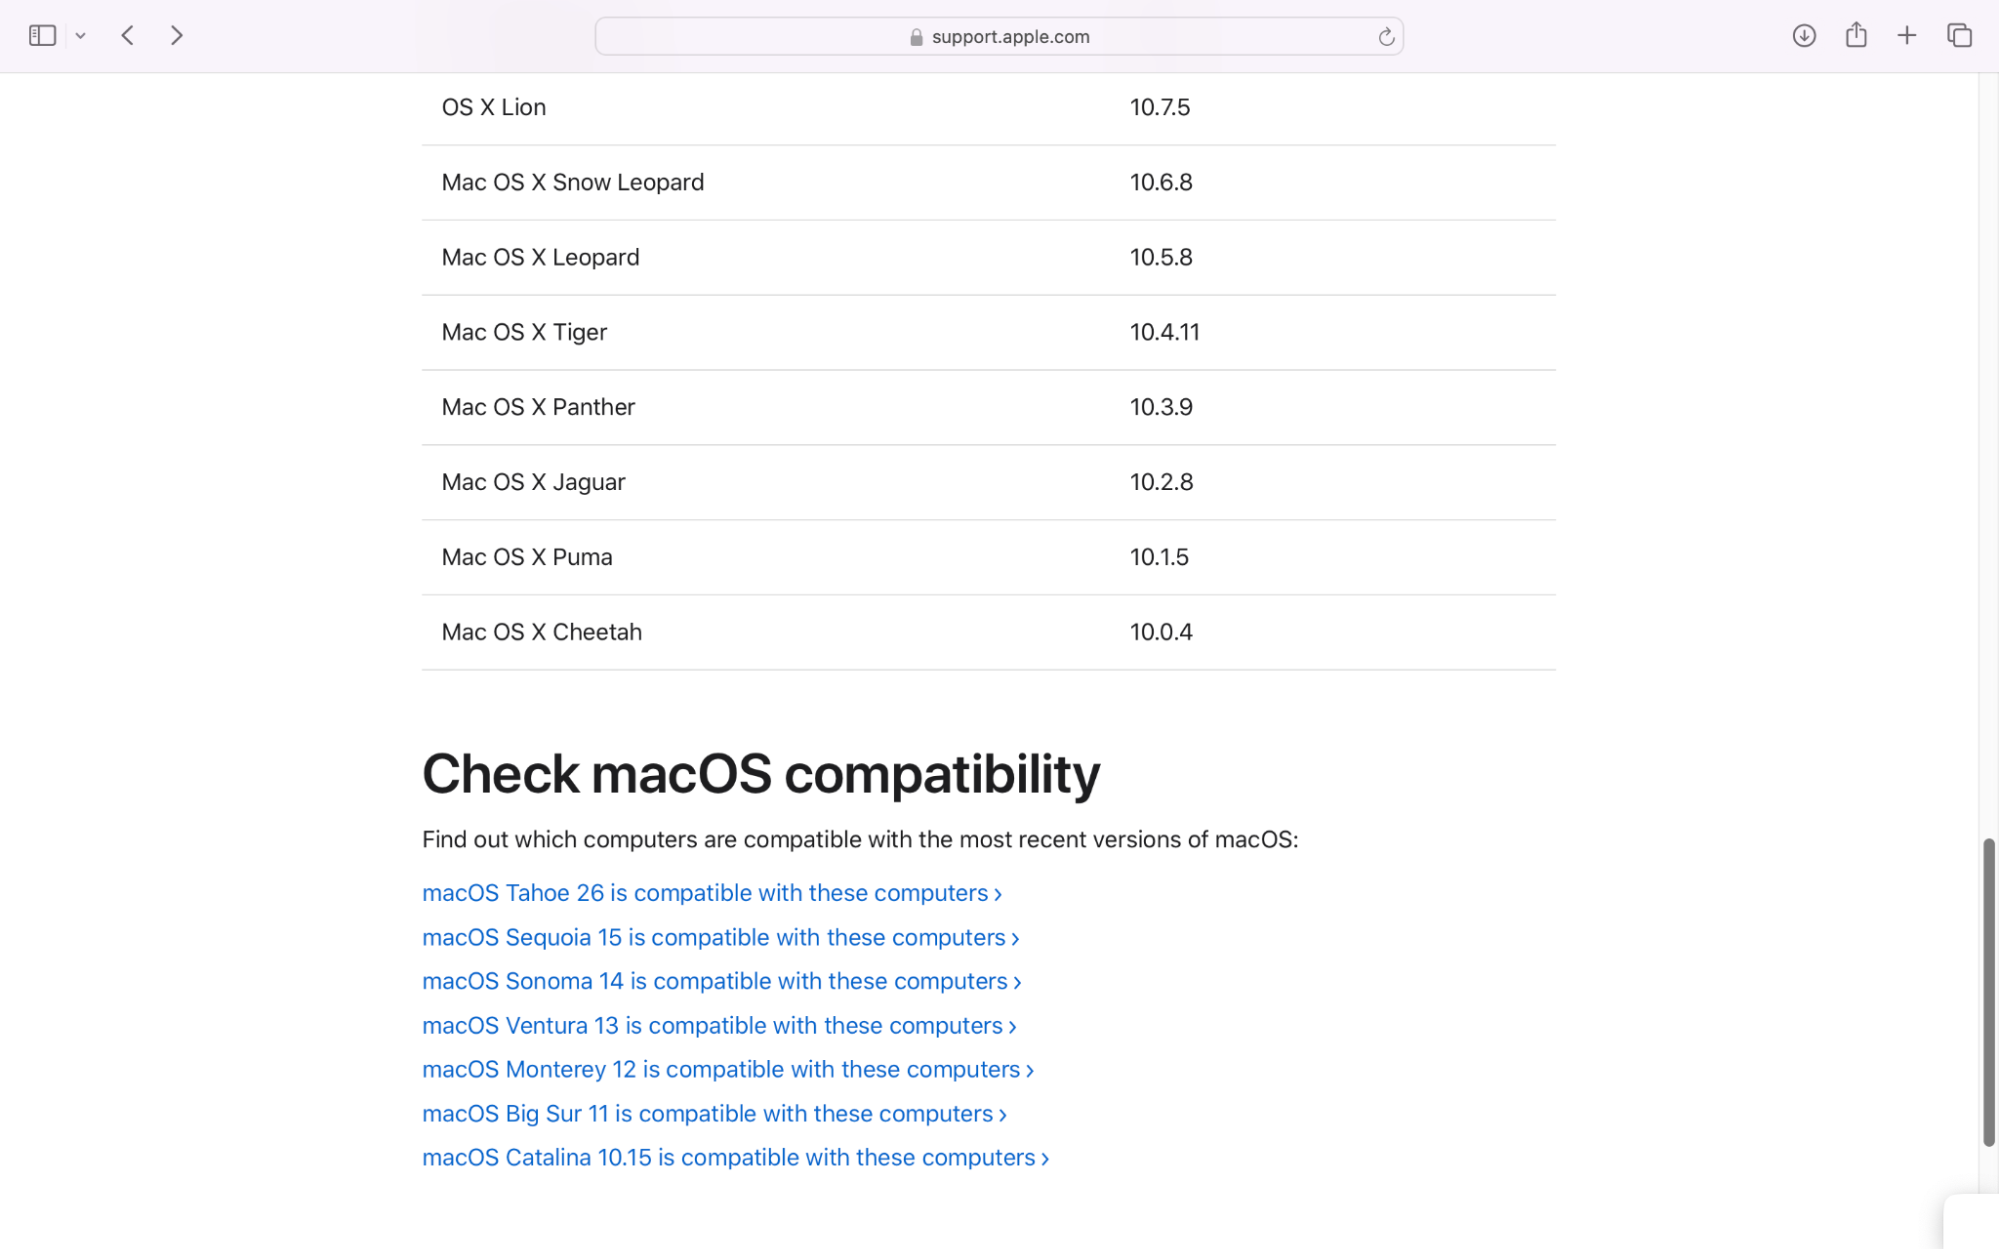Reload the support.apple.com page

point(1385,36)
